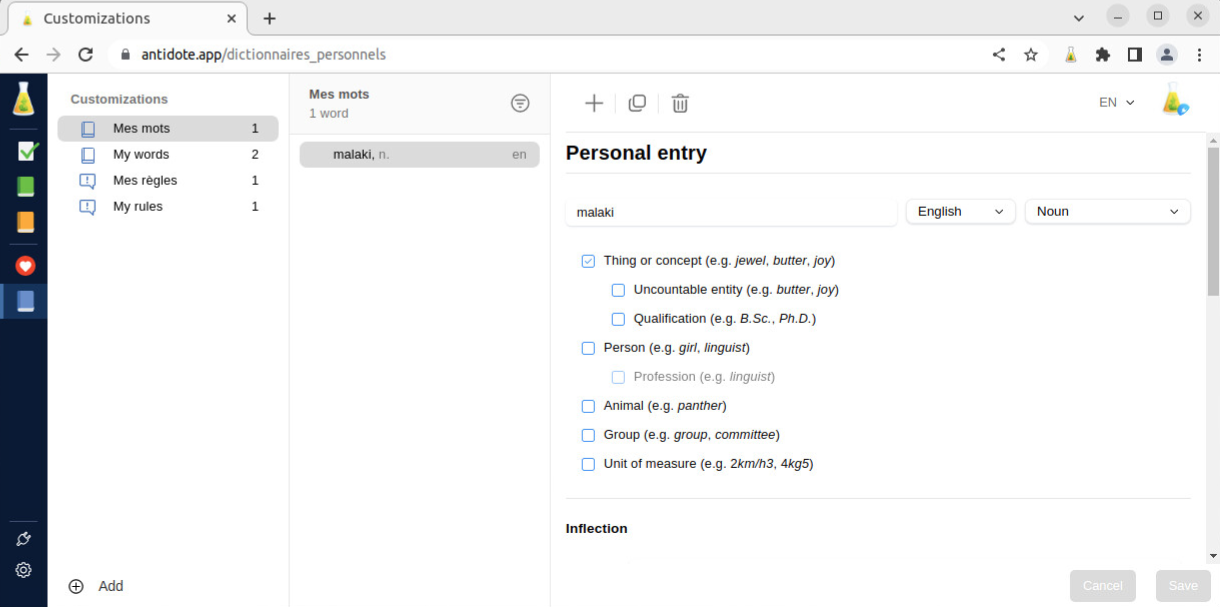Open the green dictionaries book icon
This screenshot has width=1220, height=607.
(x=26, y=187)
